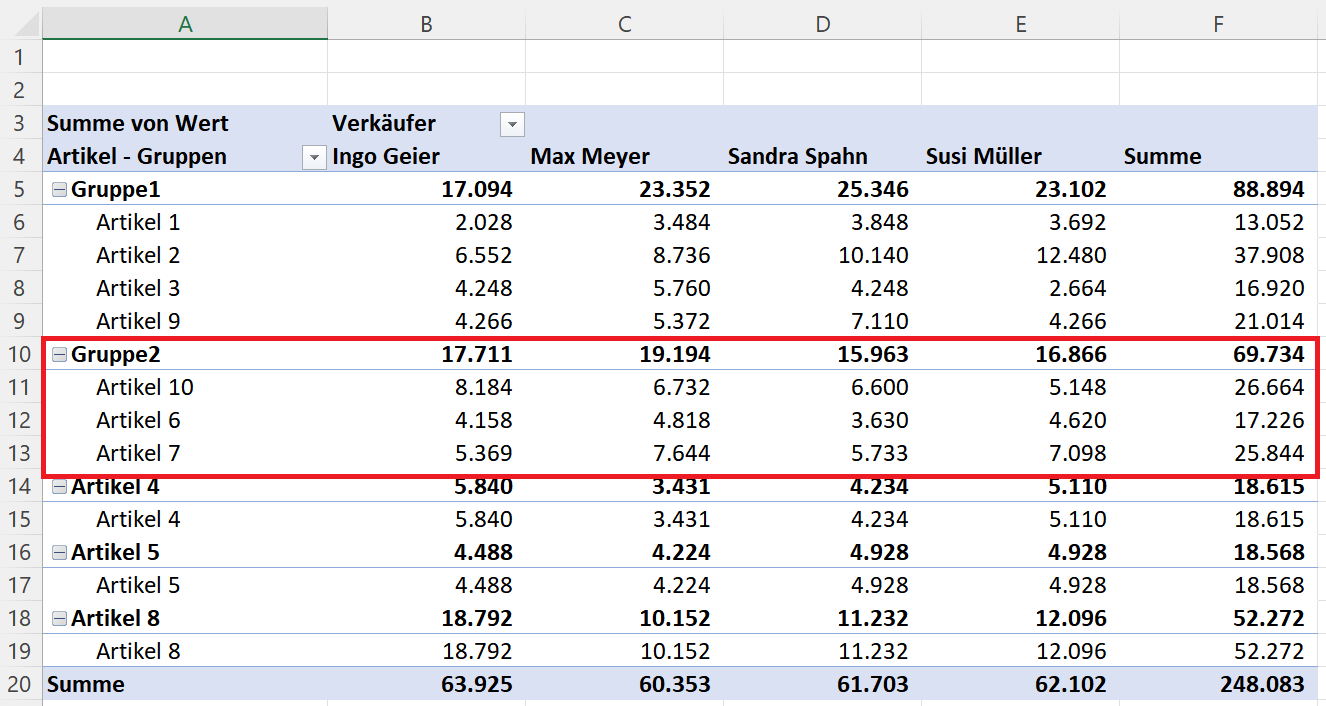Select column F header
Viewport: 1326px width, 706px height.
(x=1218, y=24)
